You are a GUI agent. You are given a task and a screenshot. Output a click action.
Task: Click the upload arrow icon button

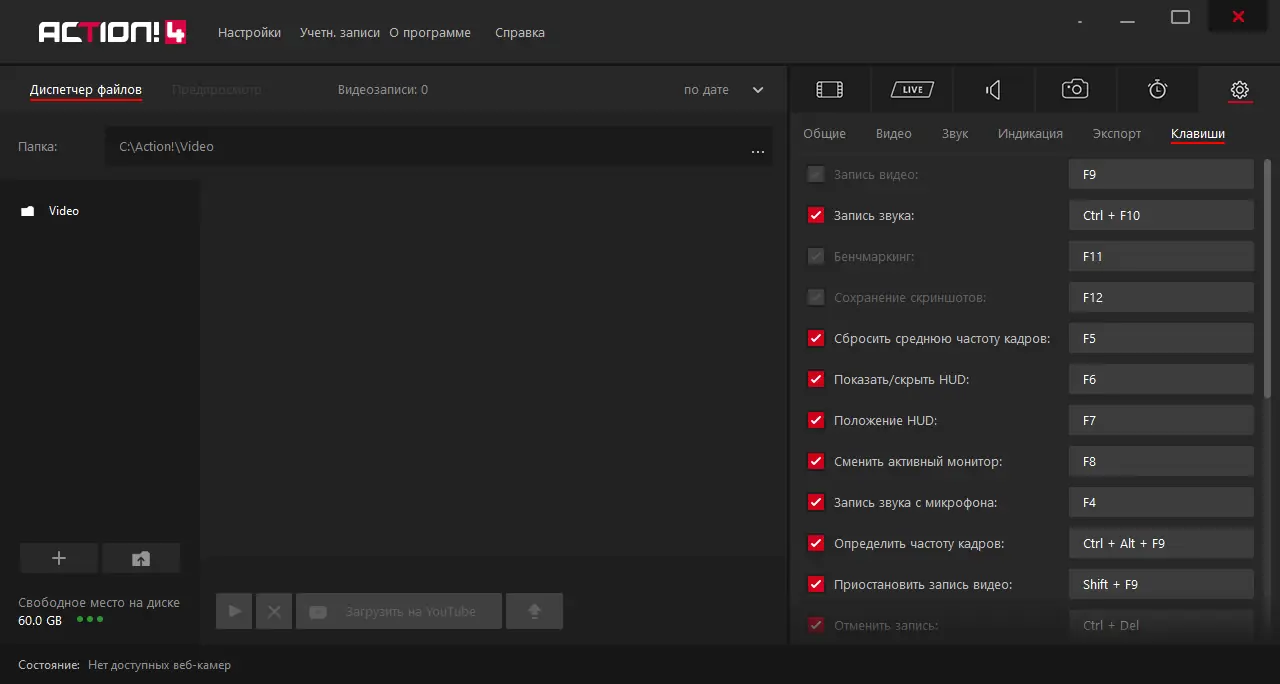click(534, 611)
